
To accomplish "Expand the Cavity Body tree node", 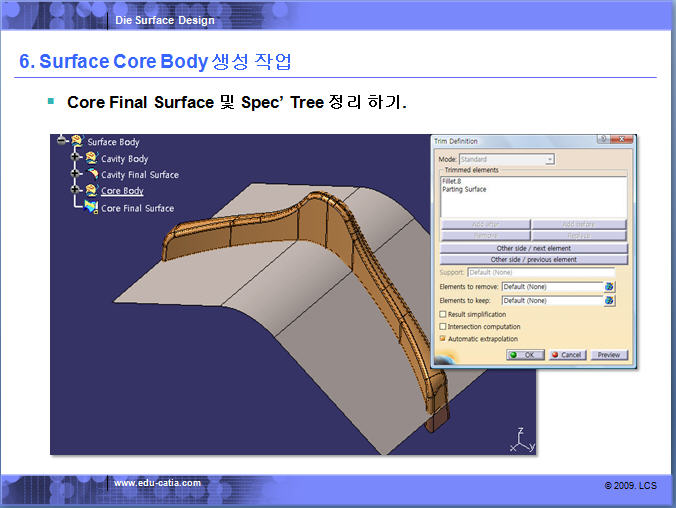I will tap(75, 158).
